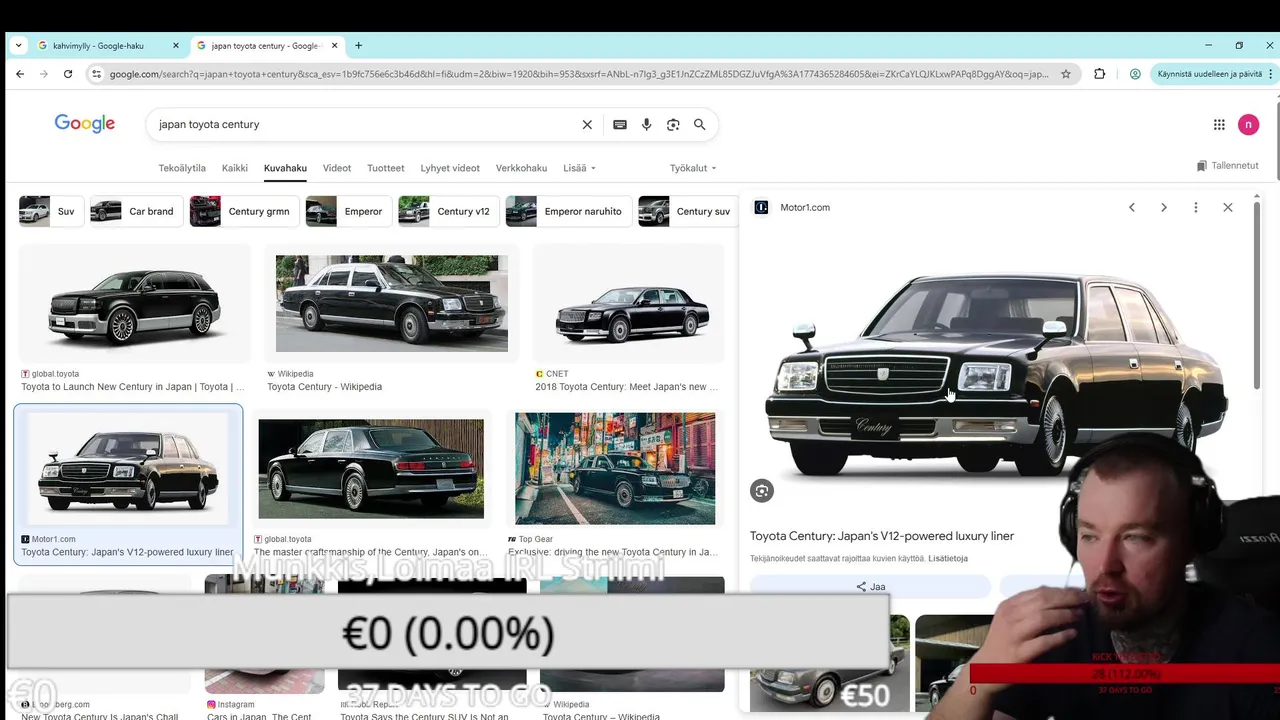Switch to Kaikki results tab
Viewport: 1280px width, 720px height.
[235, 168]
